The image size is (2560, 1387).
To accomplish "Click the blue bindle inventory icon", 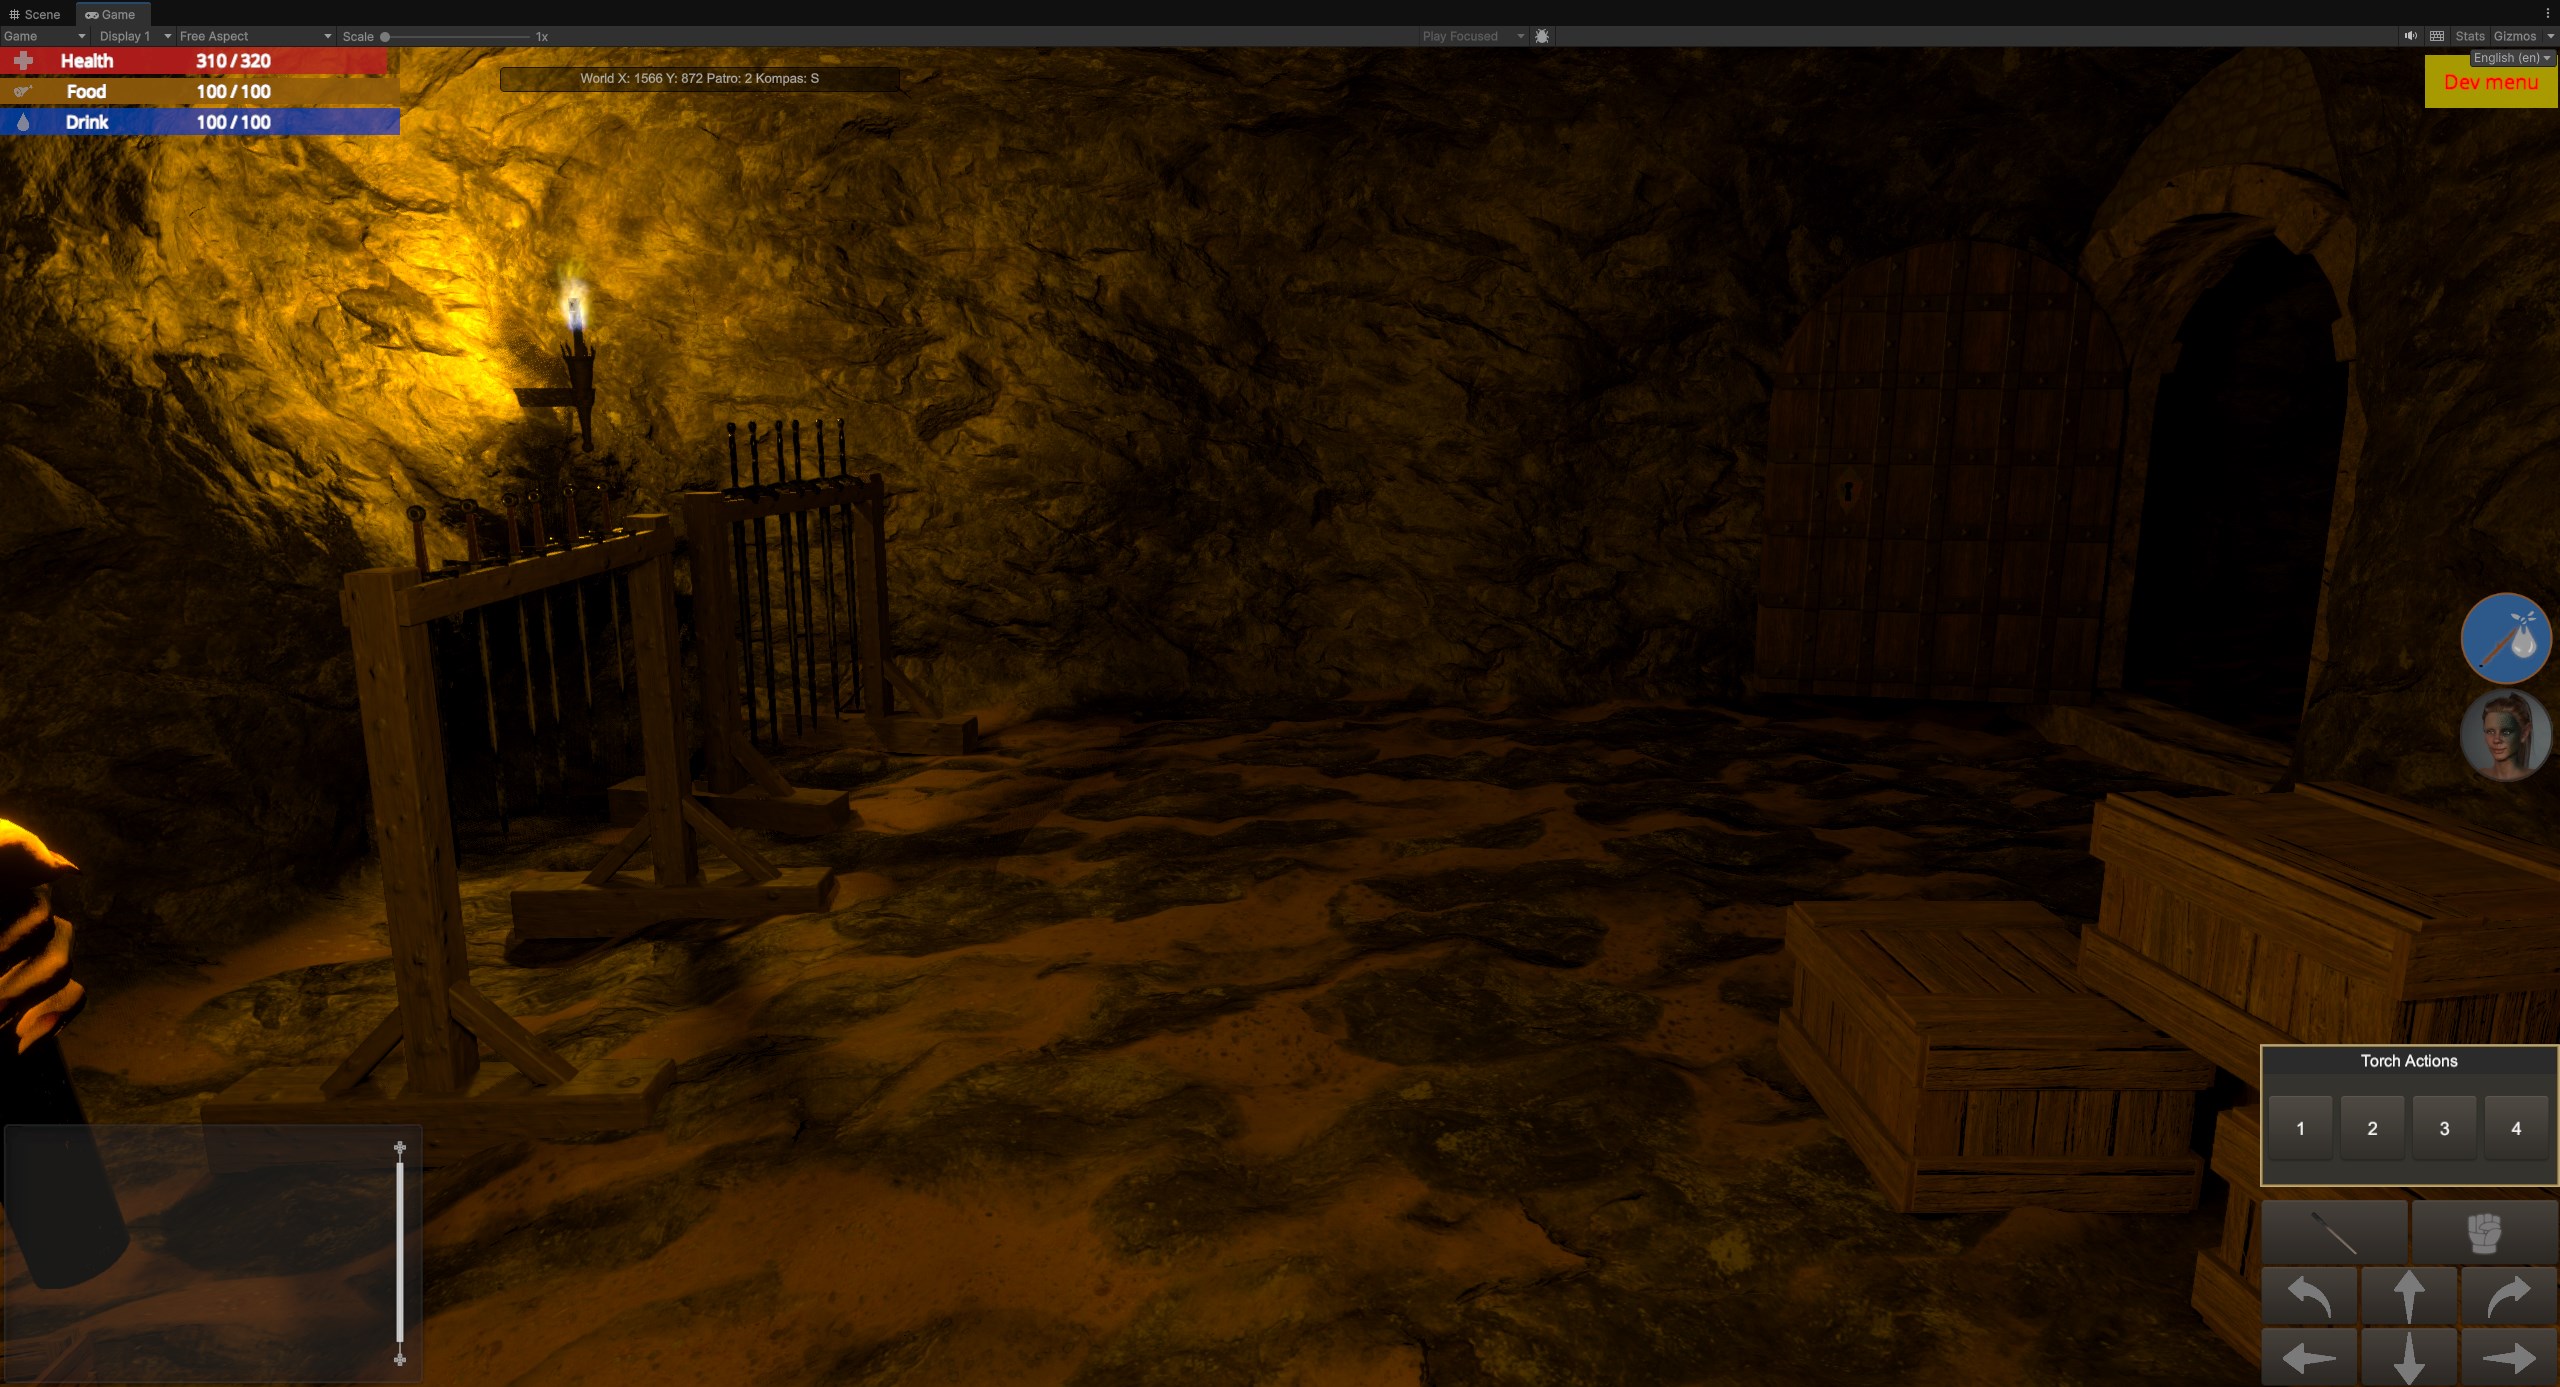I will [x=2505, y=638].
